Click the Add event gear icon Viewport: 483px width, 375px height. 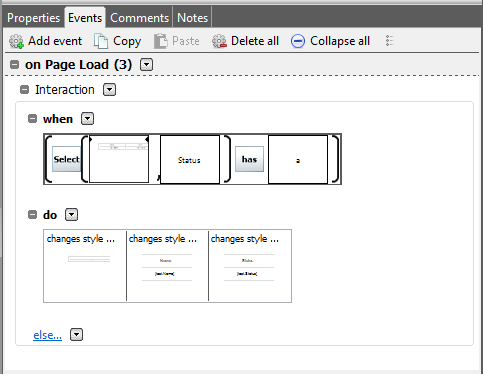pyautogui.click(x=16, y=41)
